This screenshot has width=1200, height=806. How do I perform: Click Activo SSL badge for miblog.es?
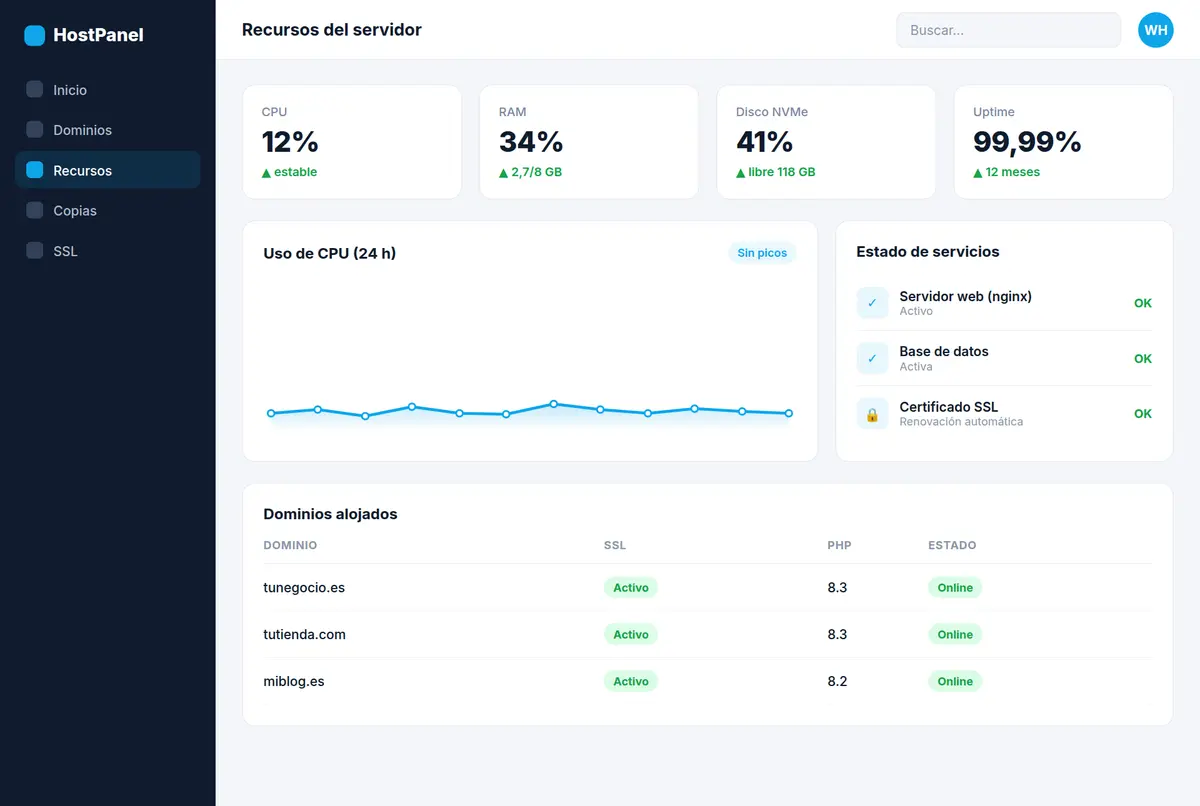[x=631, y=682]
